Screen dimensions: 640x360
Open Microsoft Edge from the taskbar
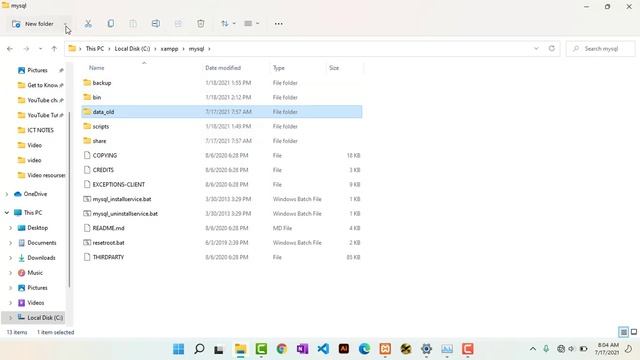[x=364, y=349]
